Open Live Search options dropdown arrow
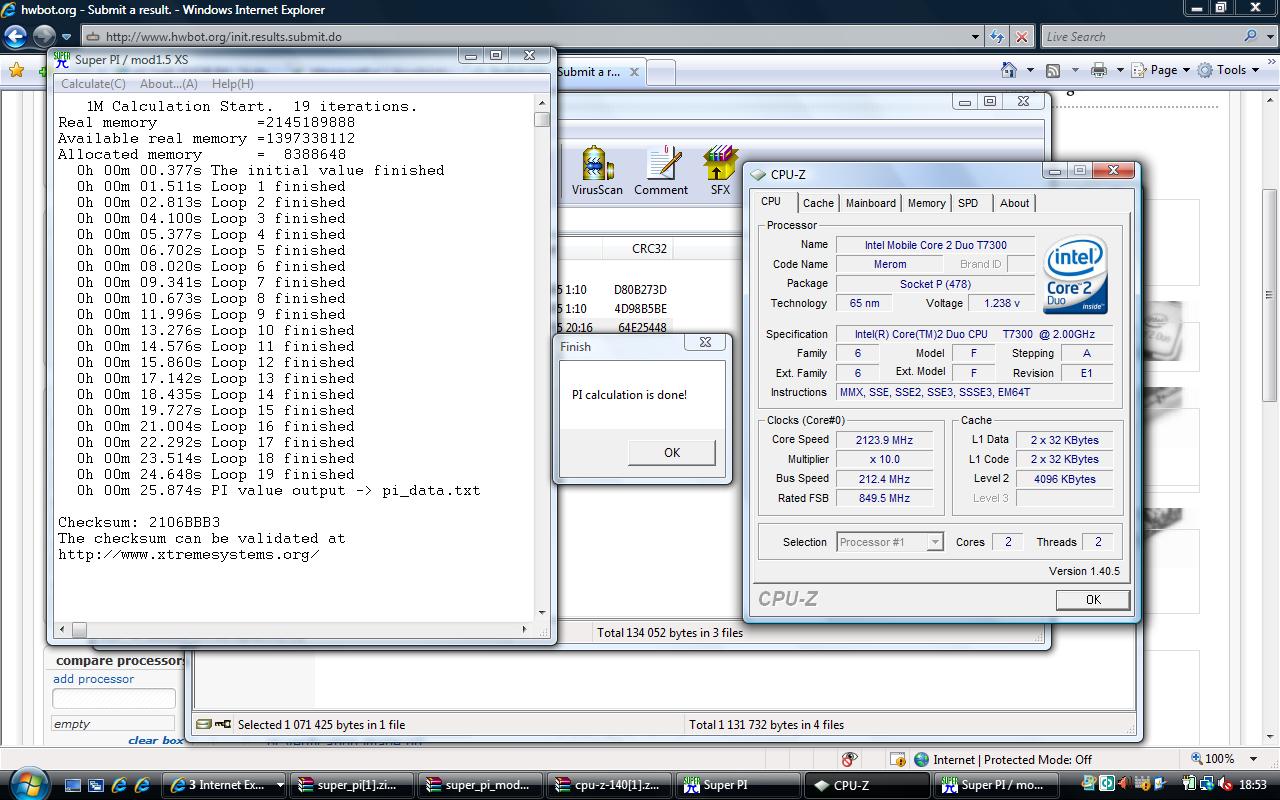Image resolution: width=1280 pixels, height=800 pixels. click(1269, 37)
